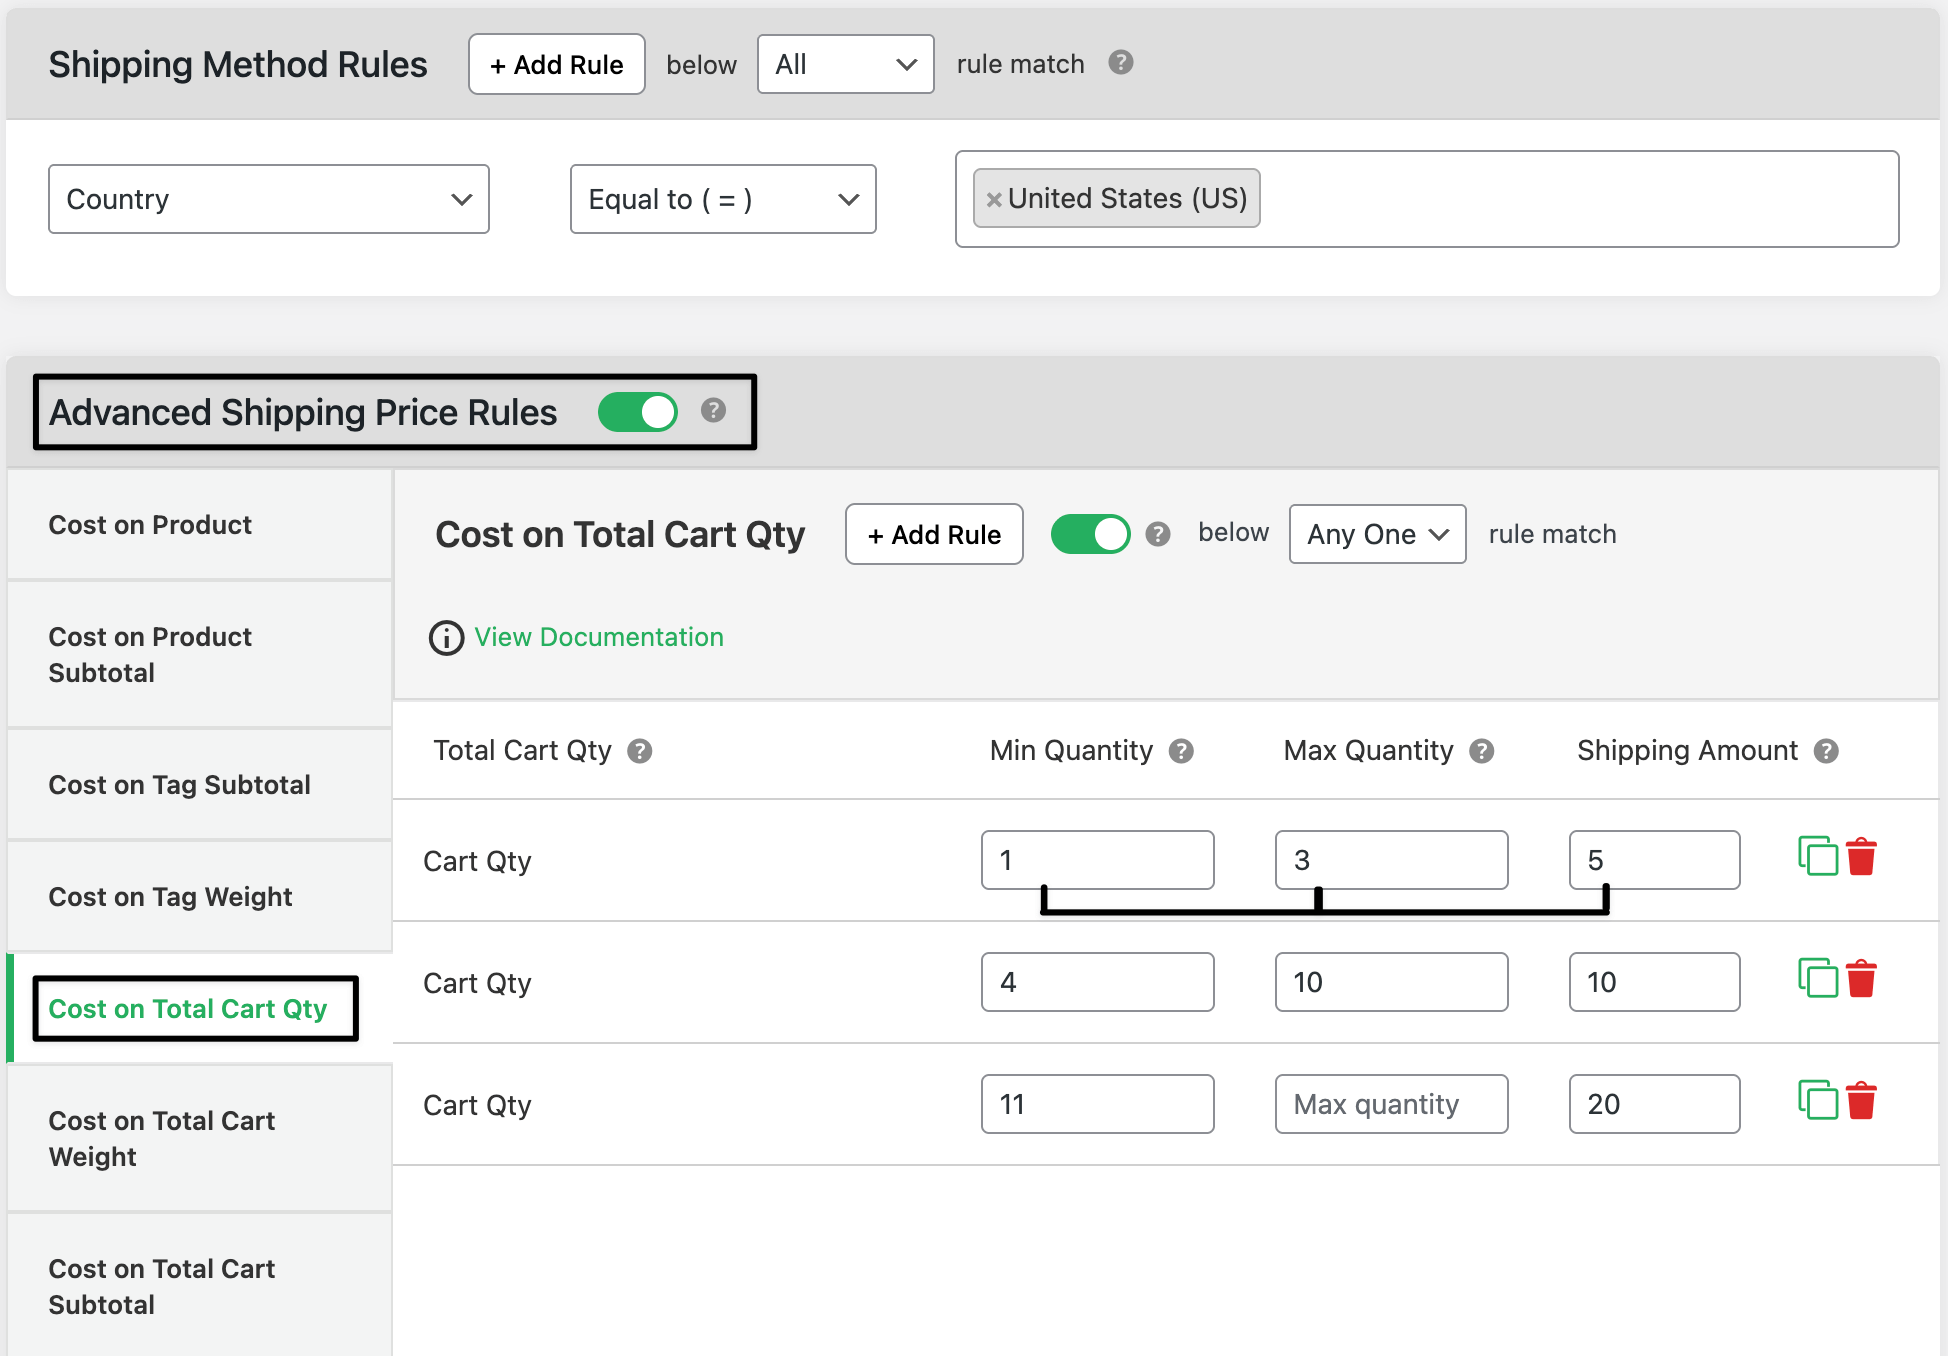Click Min Quantity field containing 4

point(1098,982)
